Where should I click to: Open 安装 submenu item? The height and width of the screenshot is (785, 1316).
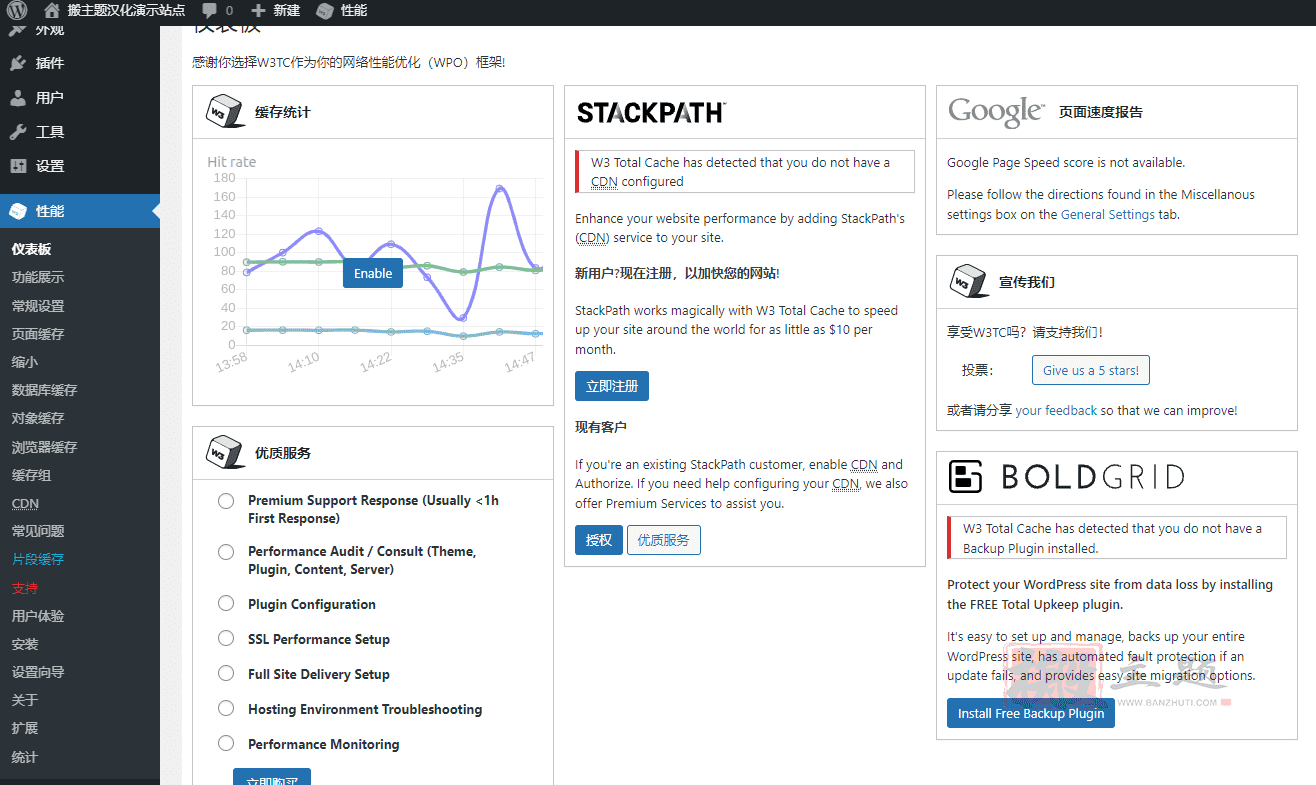[25, 644]
